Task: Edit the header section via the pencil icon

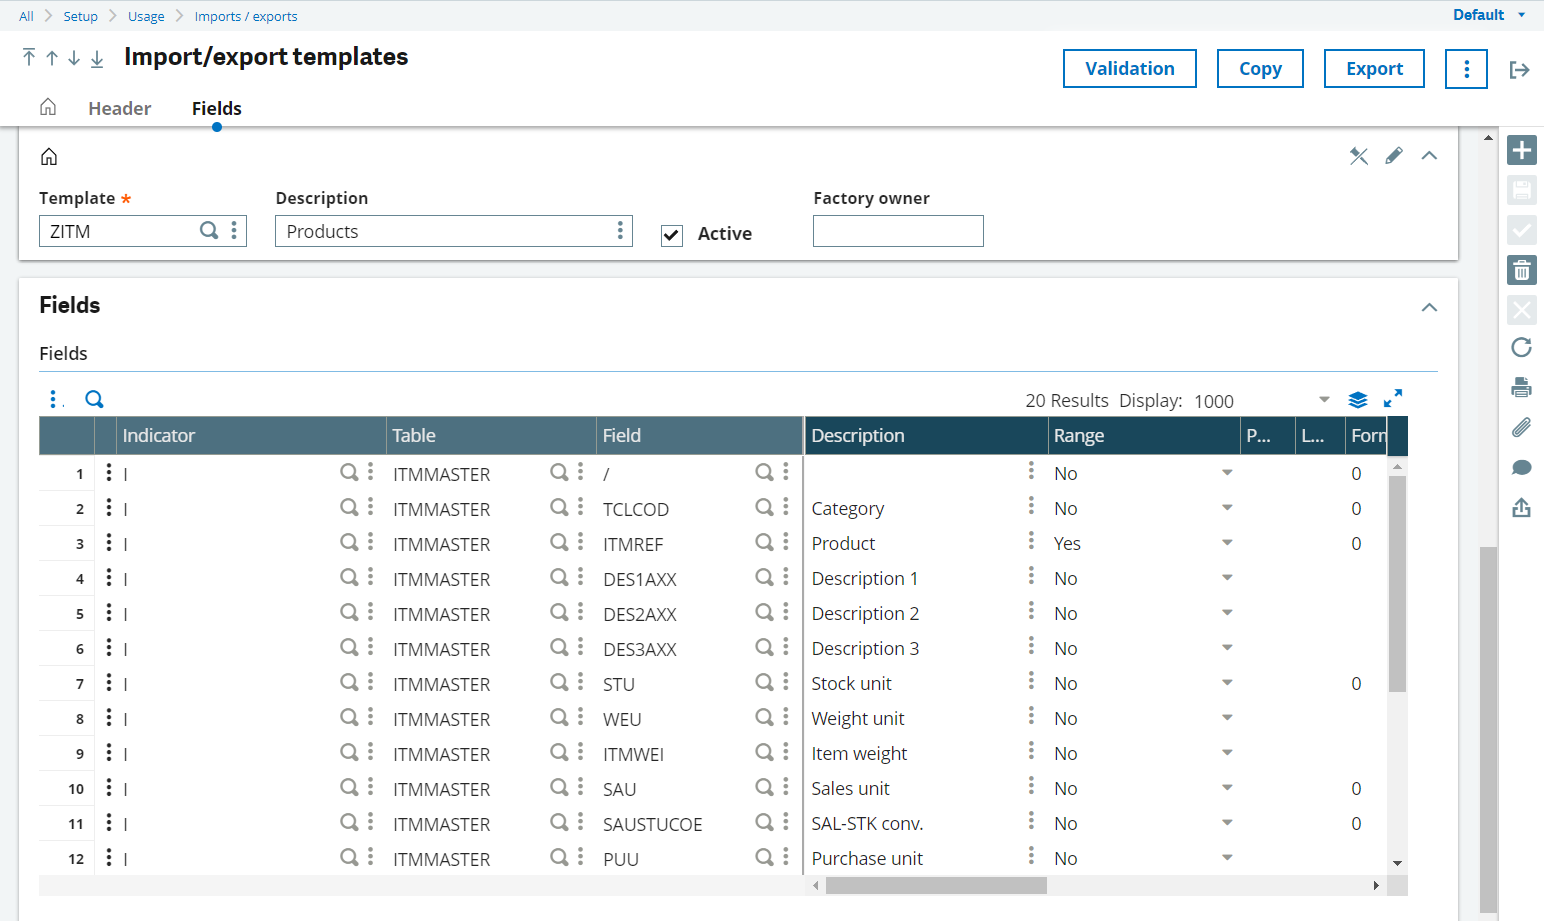Action: (1394, 156)
